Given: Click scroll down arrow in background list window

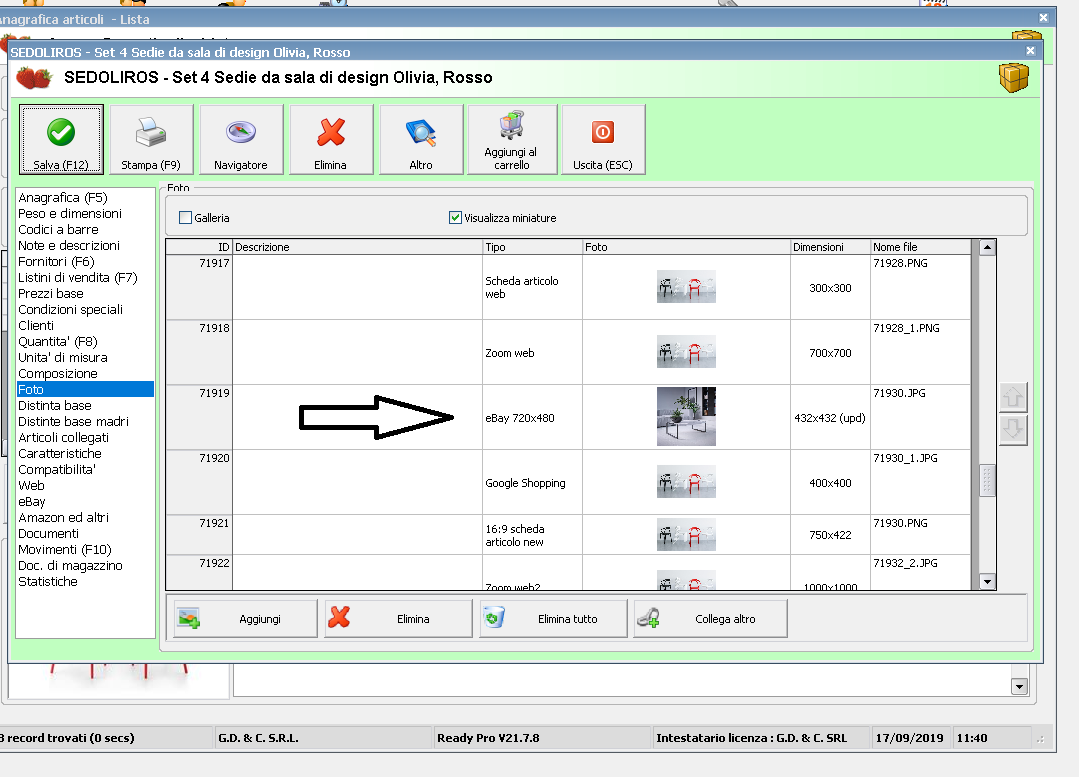Looking at the screenshot, I should 1019,686.
